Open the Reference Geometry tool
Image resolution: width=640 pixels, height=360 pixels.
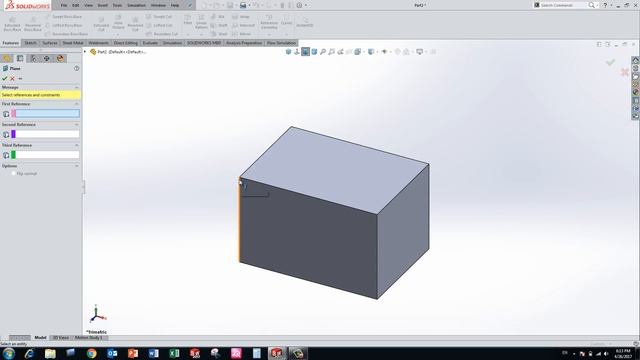pos(269,22)
